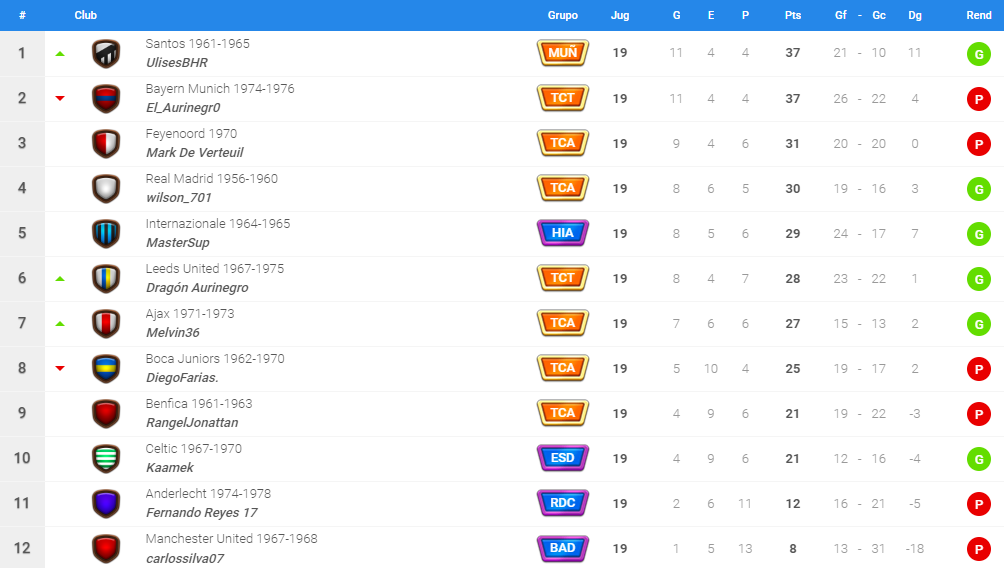Click the RDC group badge for Anderlecht

(562, 503)
